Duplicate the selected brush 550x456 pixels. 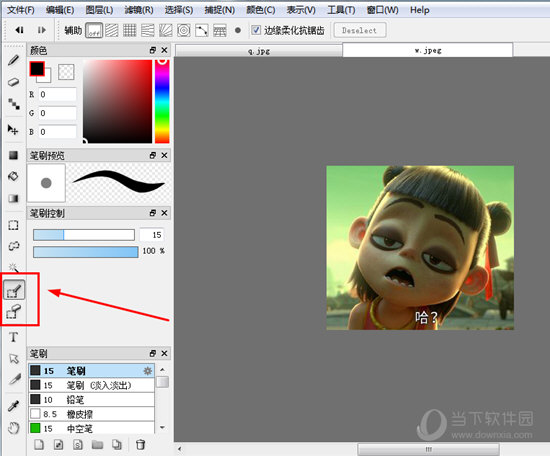(x=117, y=445)
